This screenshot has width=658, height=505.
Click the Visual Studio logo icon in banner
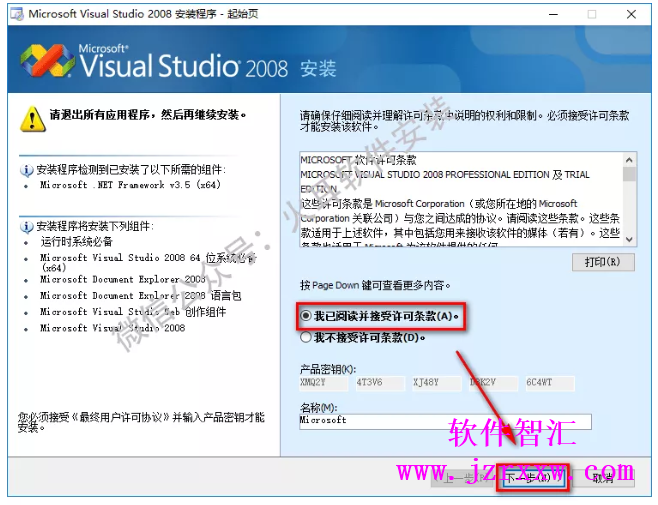[x=47, y=61]
